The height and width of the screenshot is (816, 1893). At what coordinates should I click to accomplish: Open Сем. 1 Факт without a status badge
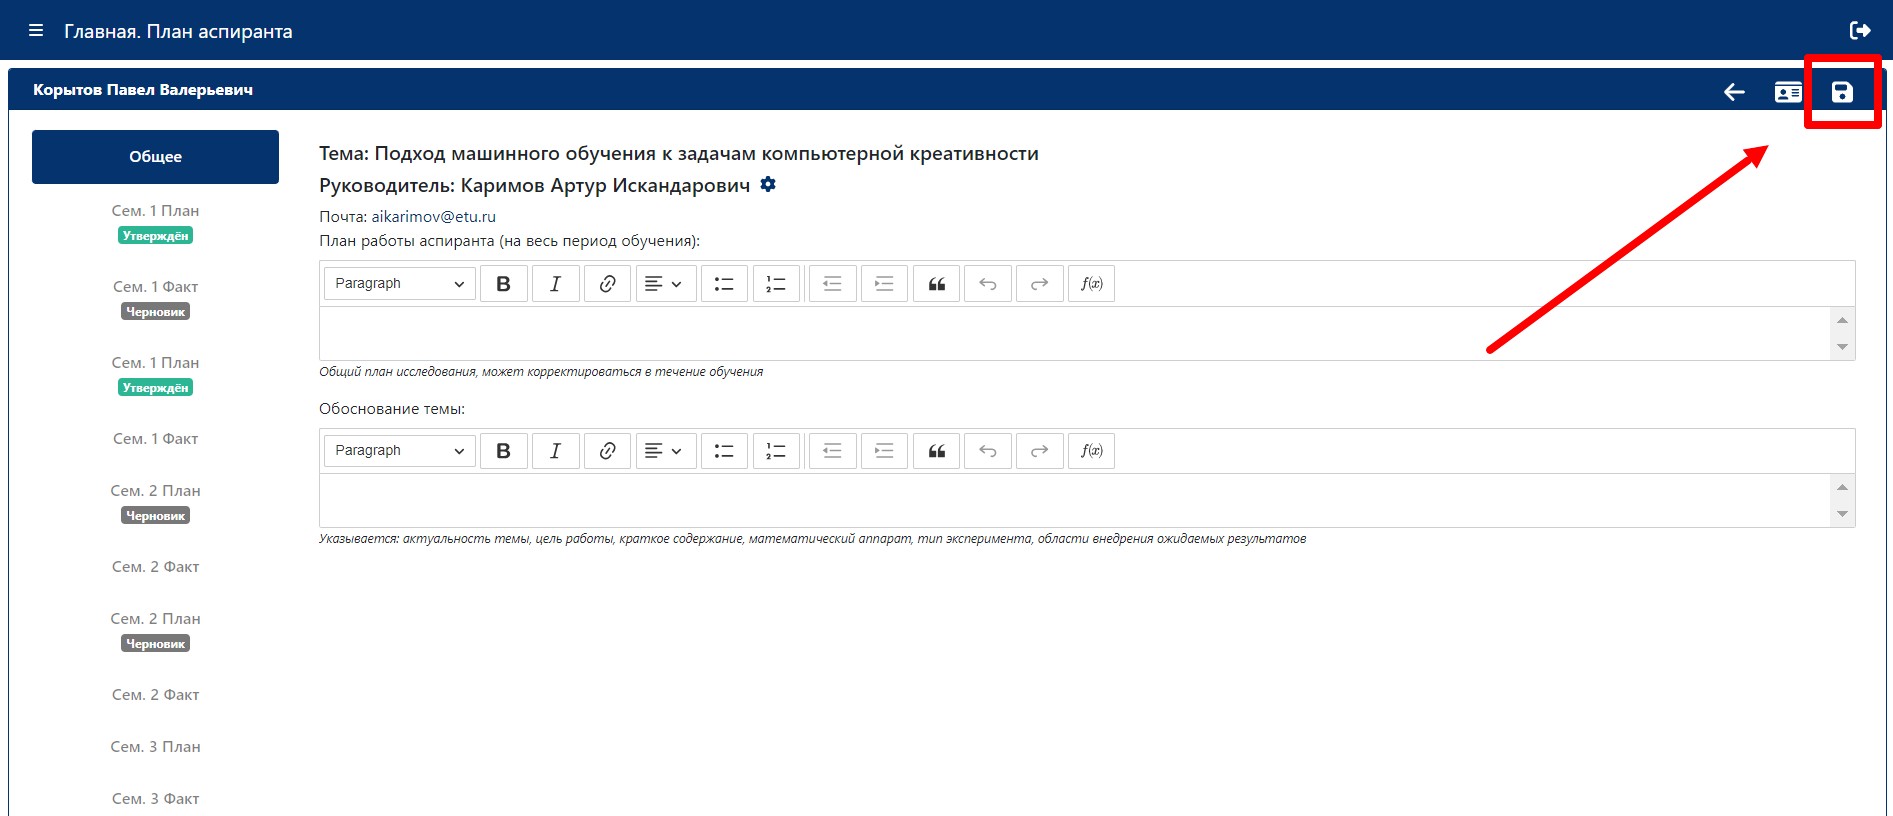(155, 438)
